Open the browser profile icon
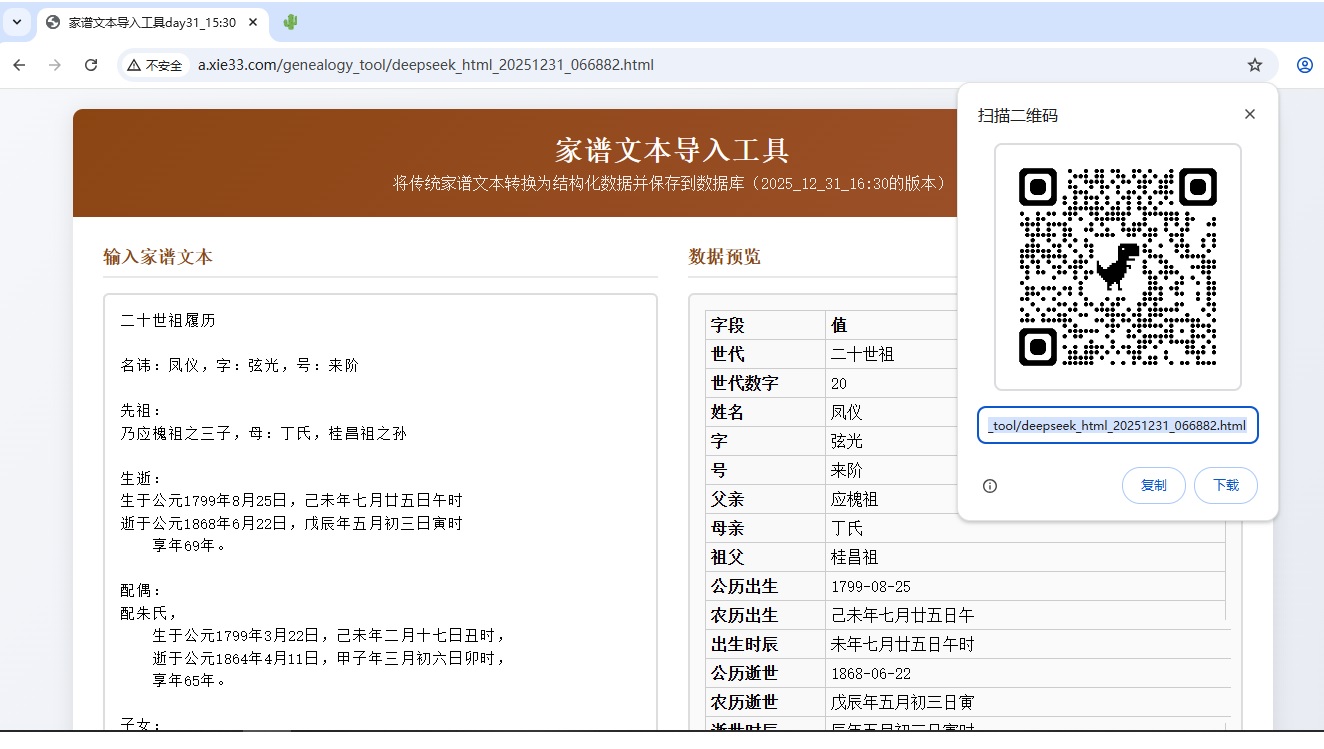The height and width of the screenshot is (749, 1324). point(1304,65)
